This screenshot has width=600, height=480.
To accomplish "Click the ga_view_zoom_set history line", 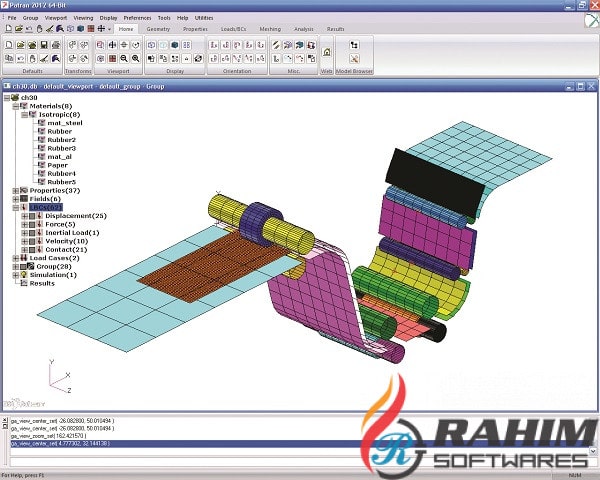I will point(49,436).
